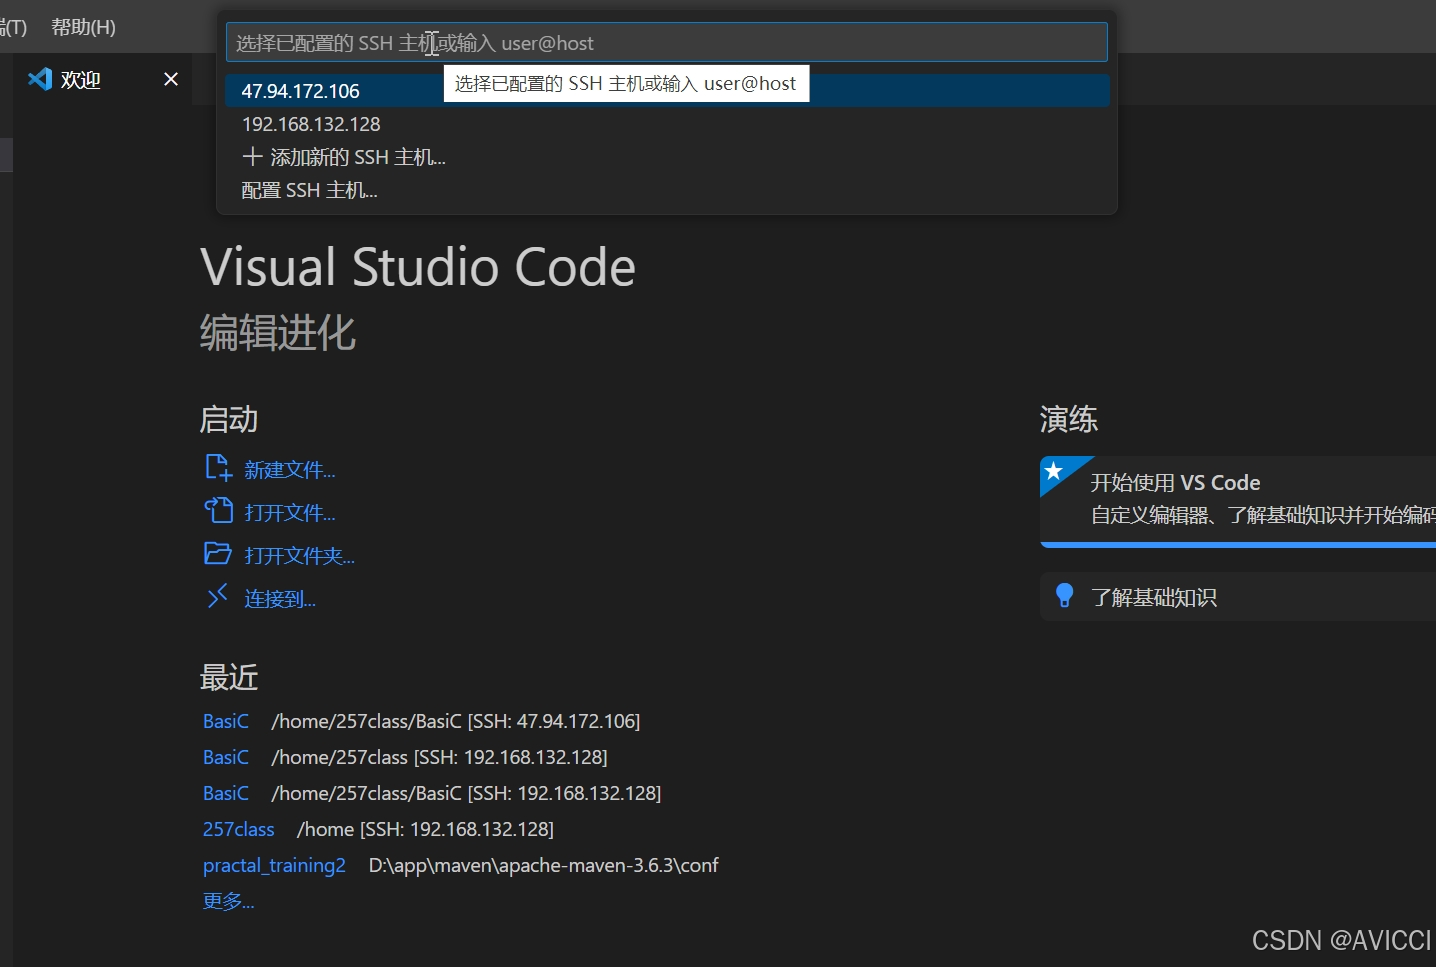
Task: Click the lightbulb icon beside 了解基础知识
Action: pos(1064,596)
